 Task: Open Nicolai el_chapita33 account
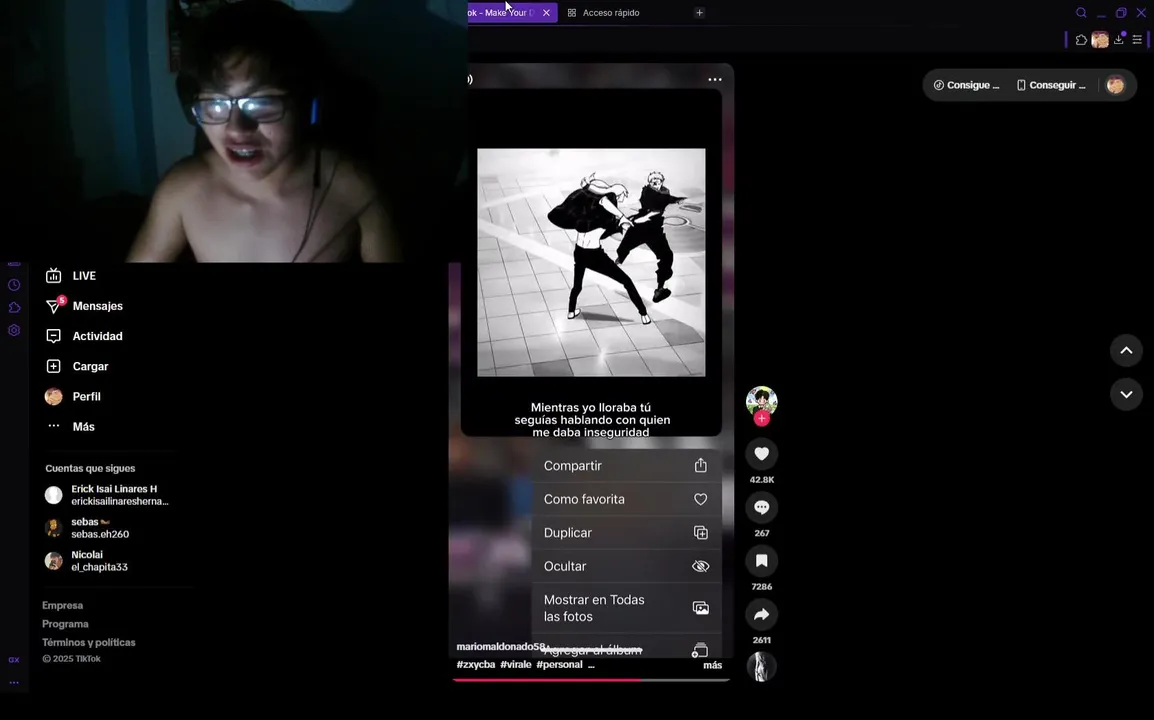click(x=86, y=562)
